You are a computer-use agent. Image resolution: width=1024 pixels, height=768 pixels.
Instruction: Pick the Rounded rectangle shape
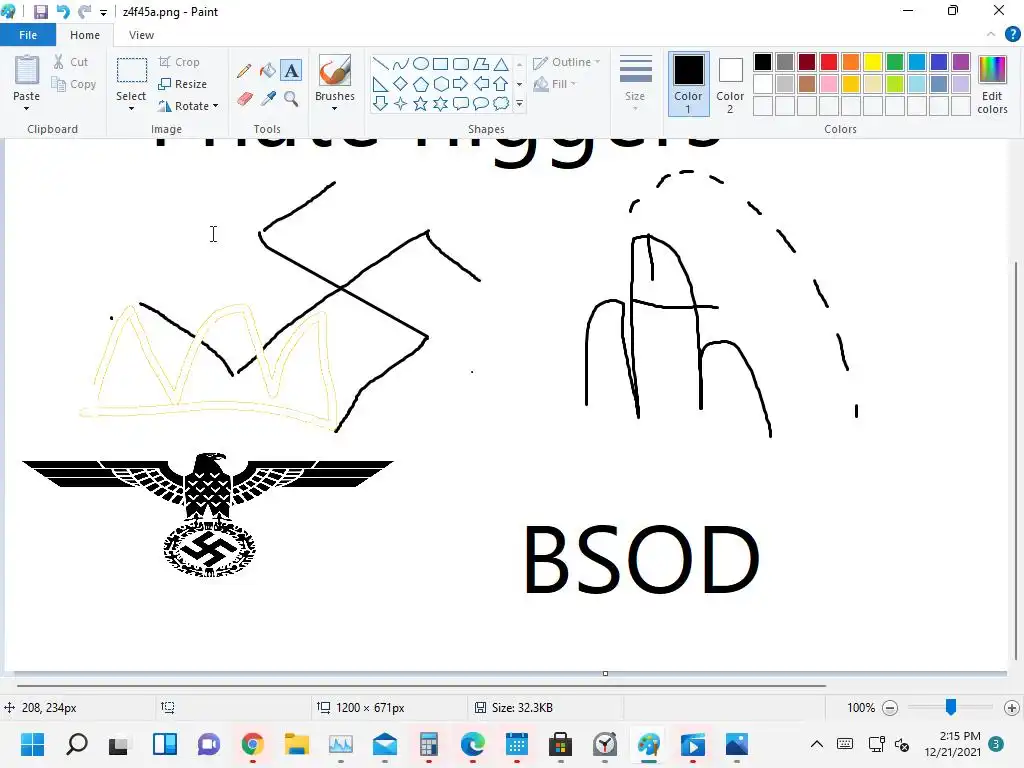pyautogui.click(x=461, y=64)
